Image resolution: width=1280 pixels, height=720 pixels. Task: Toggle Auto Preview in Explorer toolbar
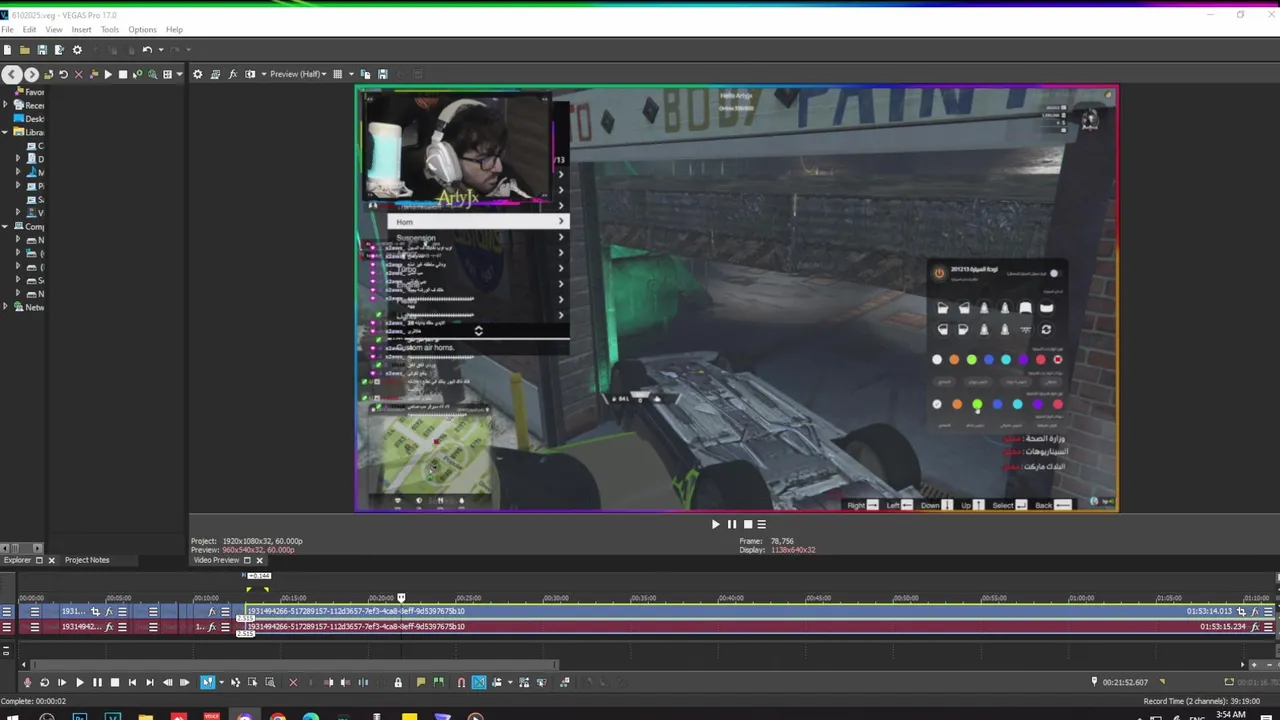click(138, 74)
